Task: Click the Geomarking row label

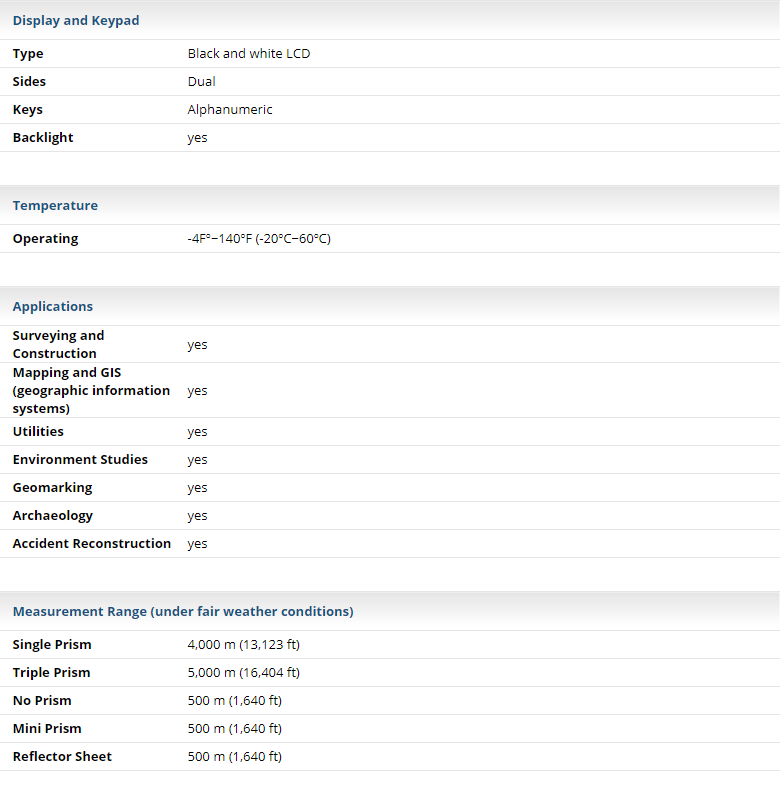Action: pos(52,488)
